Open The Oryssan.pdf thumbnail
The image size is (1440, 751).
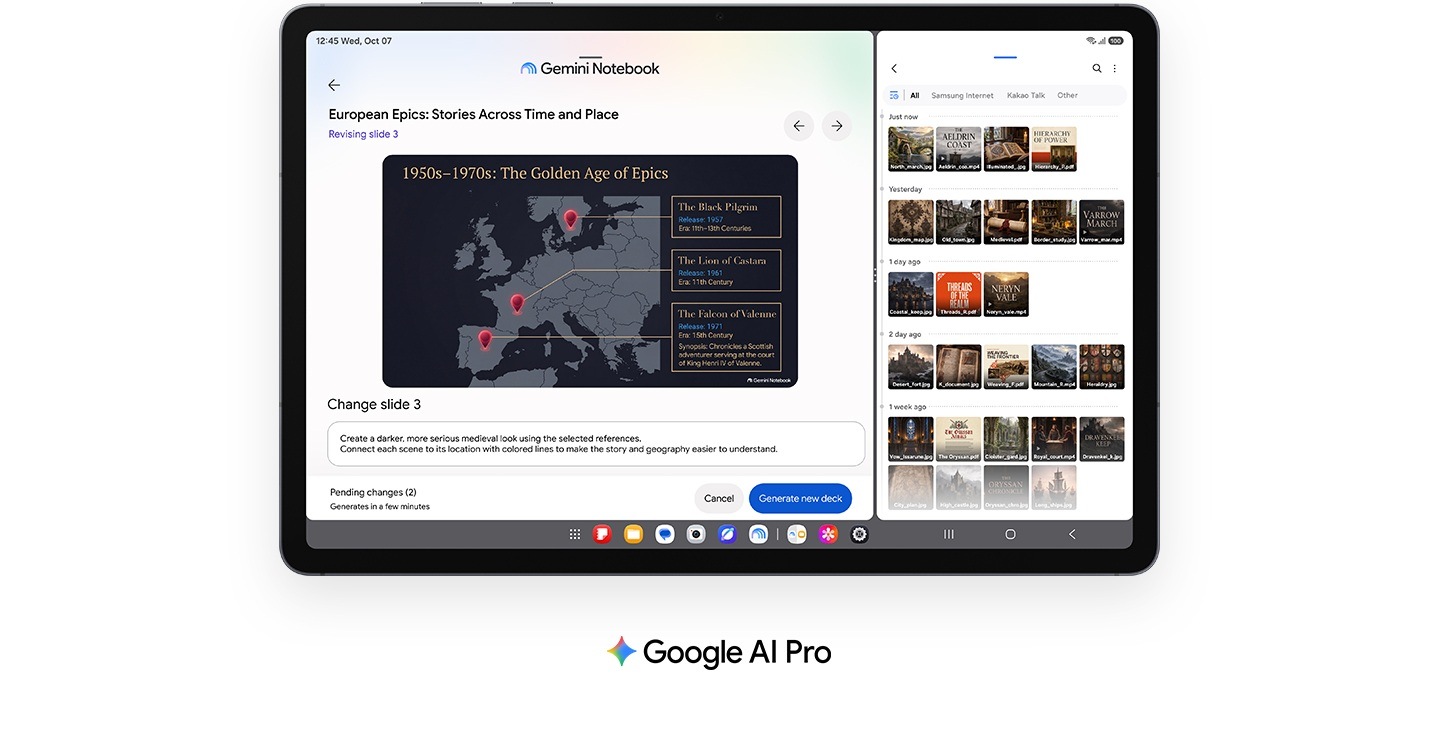958,440
